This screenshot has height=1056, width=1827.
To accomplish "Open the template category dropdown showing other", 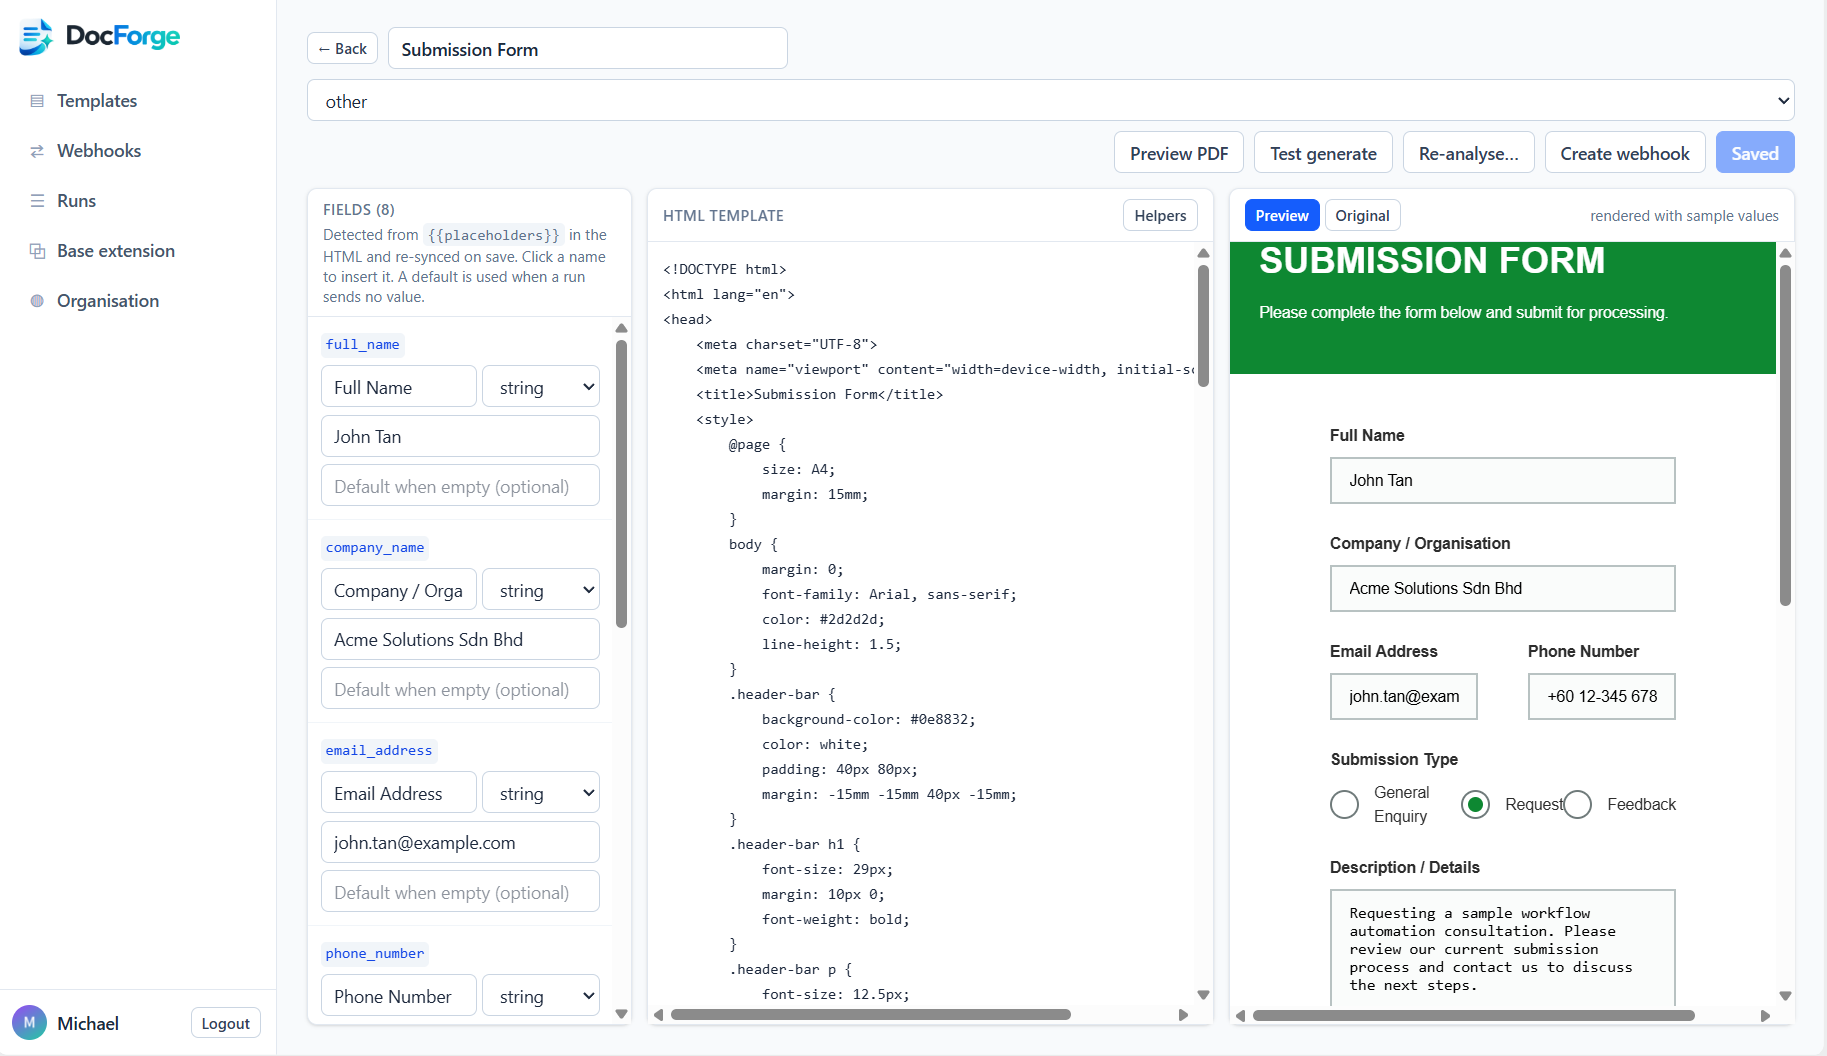I will click(1050, 100).
